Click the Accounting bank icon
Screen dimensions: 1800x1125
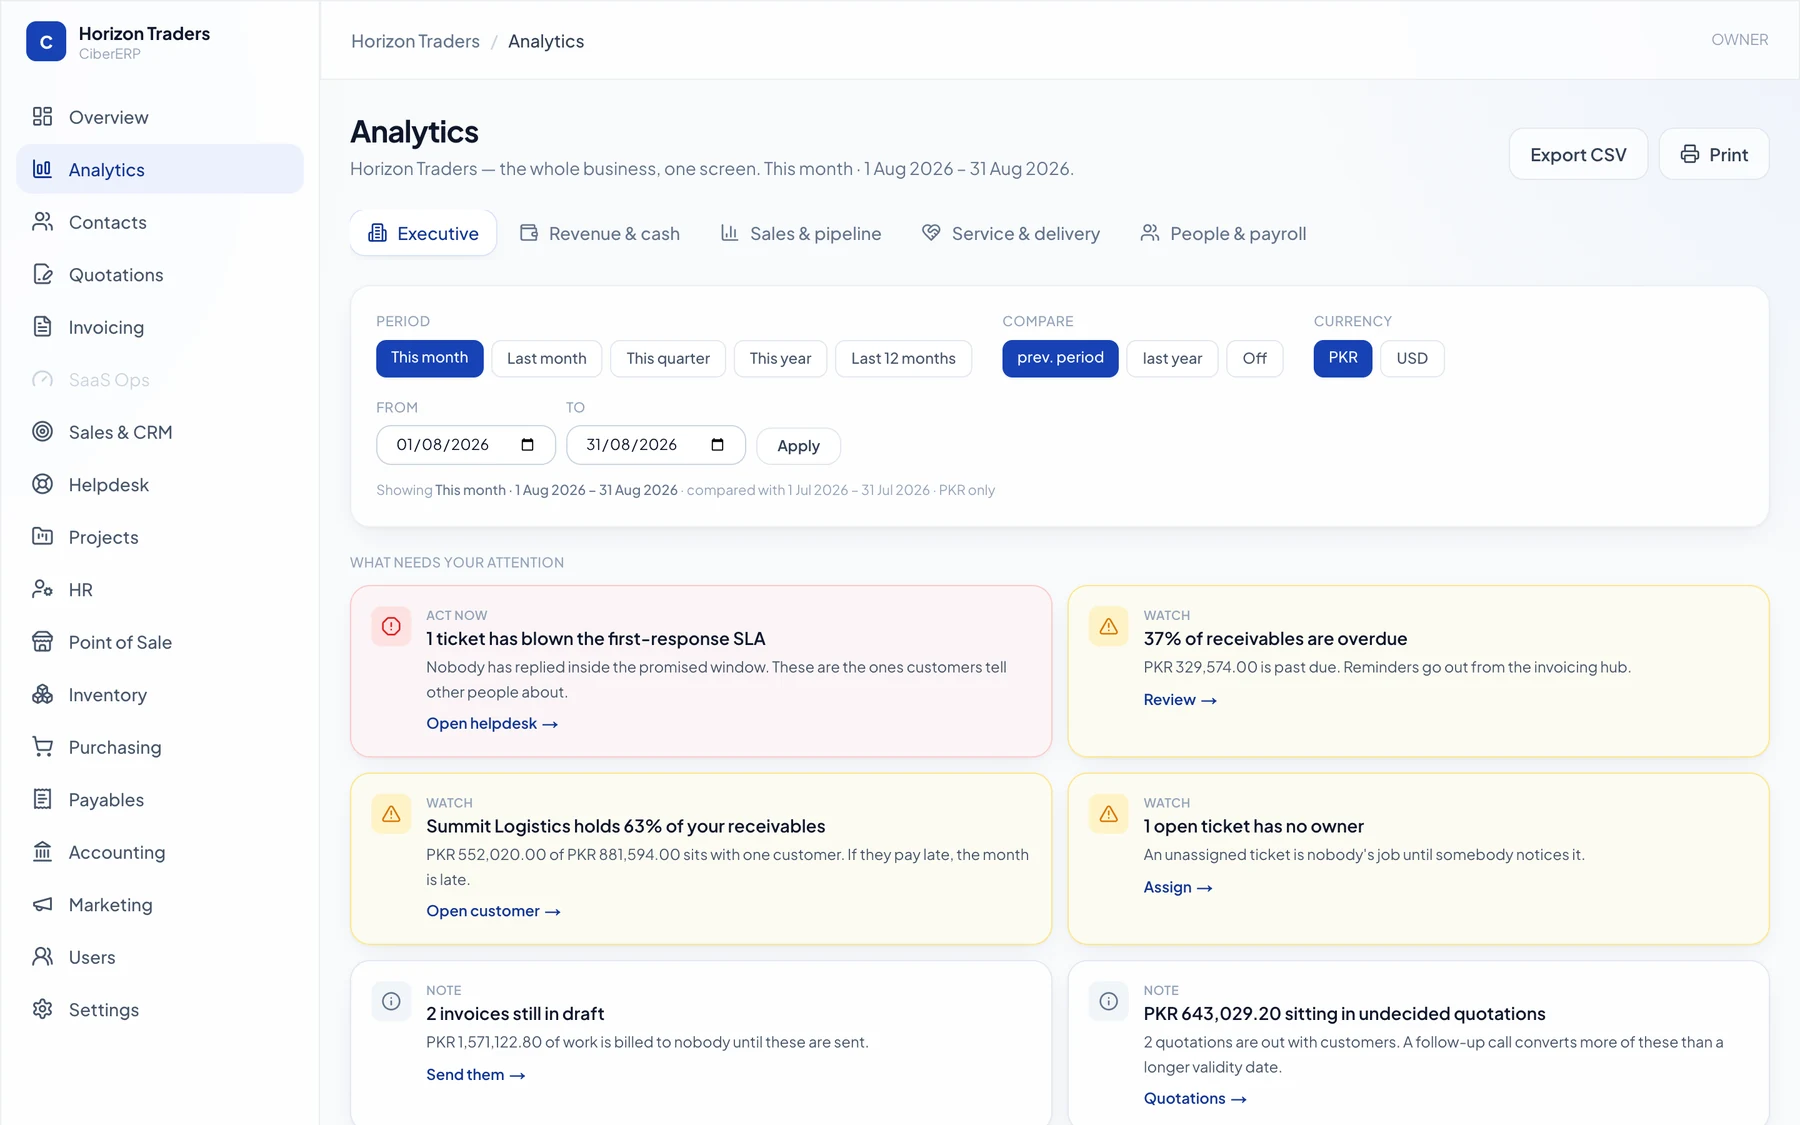point(42,852)
